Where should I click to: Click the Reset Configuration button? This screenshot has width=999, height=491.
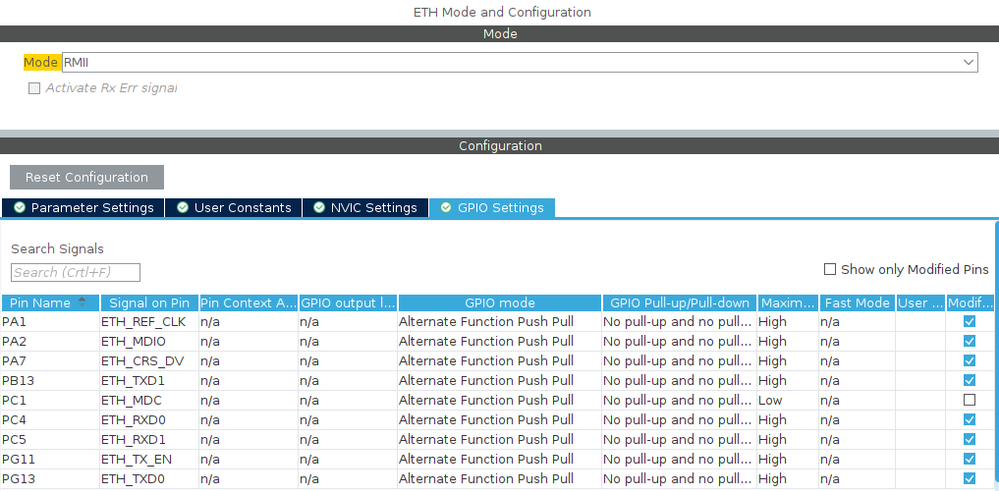click(x=87, y=178)
